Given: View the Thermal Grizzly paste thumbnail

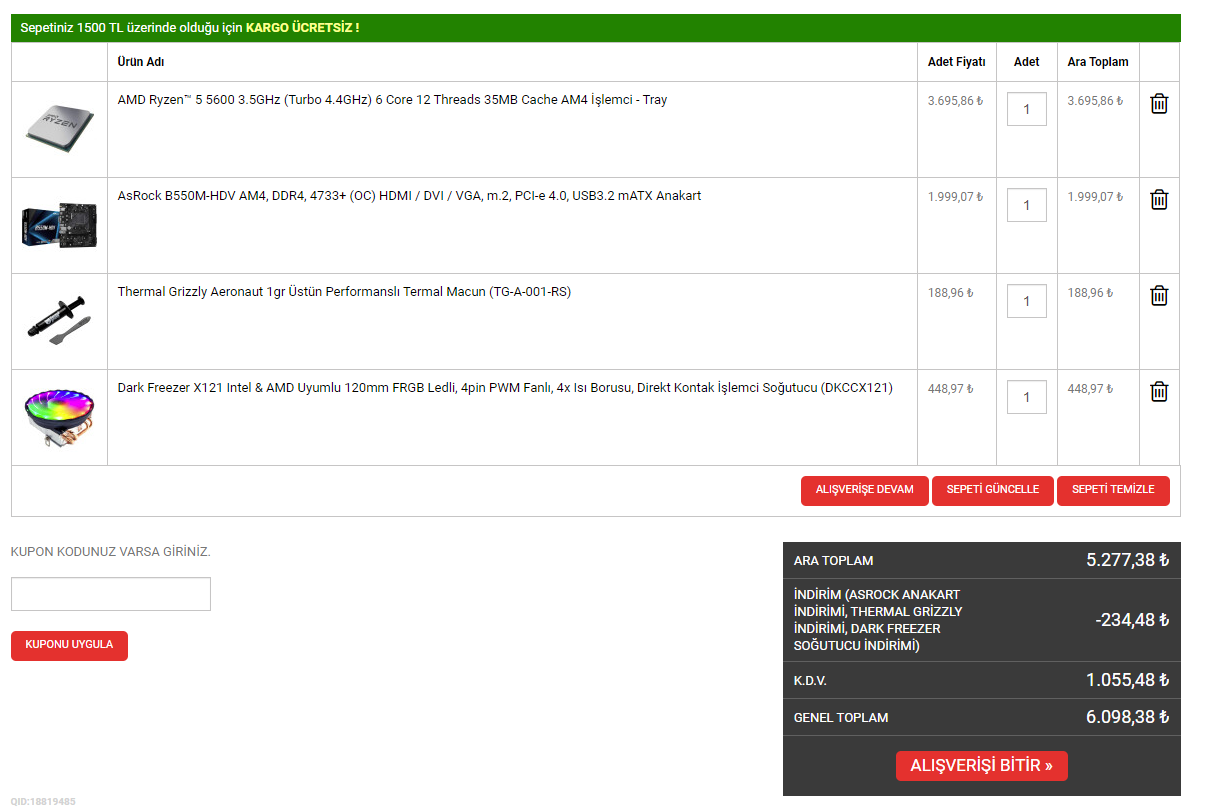Looking at the screenshot, I should [x=59, y=320].
